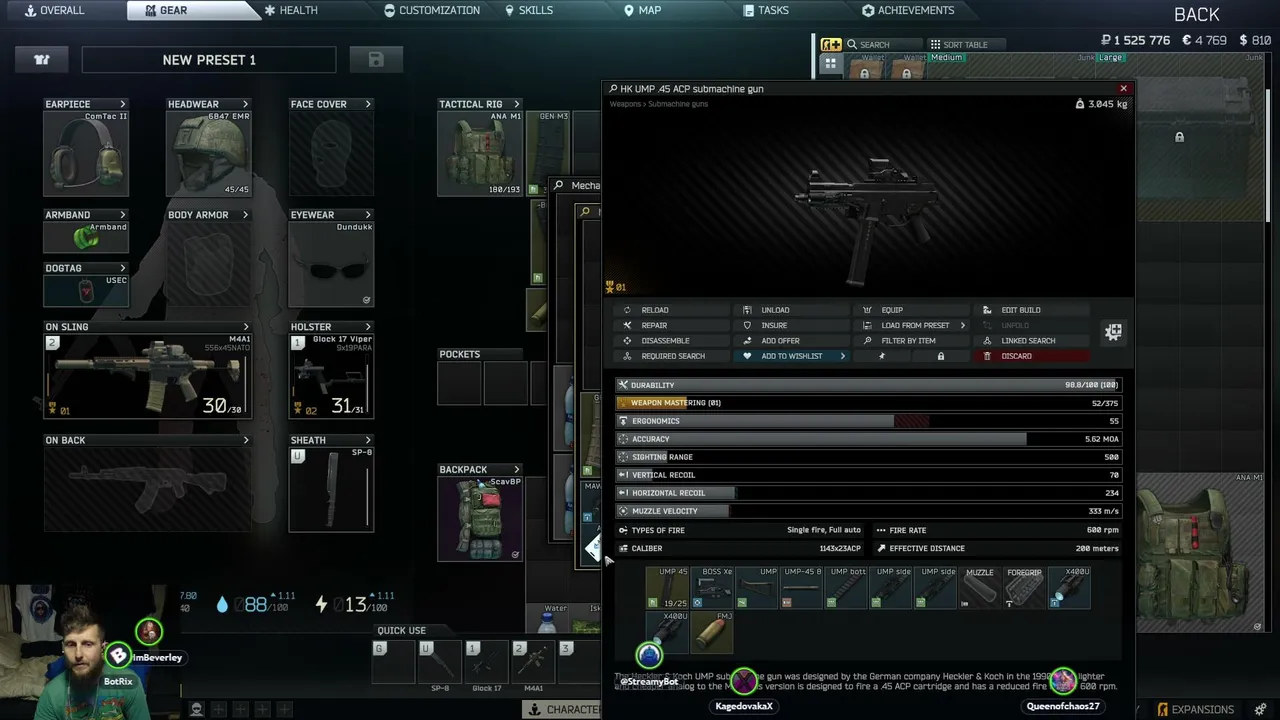Select the ComTac II headset item
Screen dimensions: 1280x720
point(86,153)
